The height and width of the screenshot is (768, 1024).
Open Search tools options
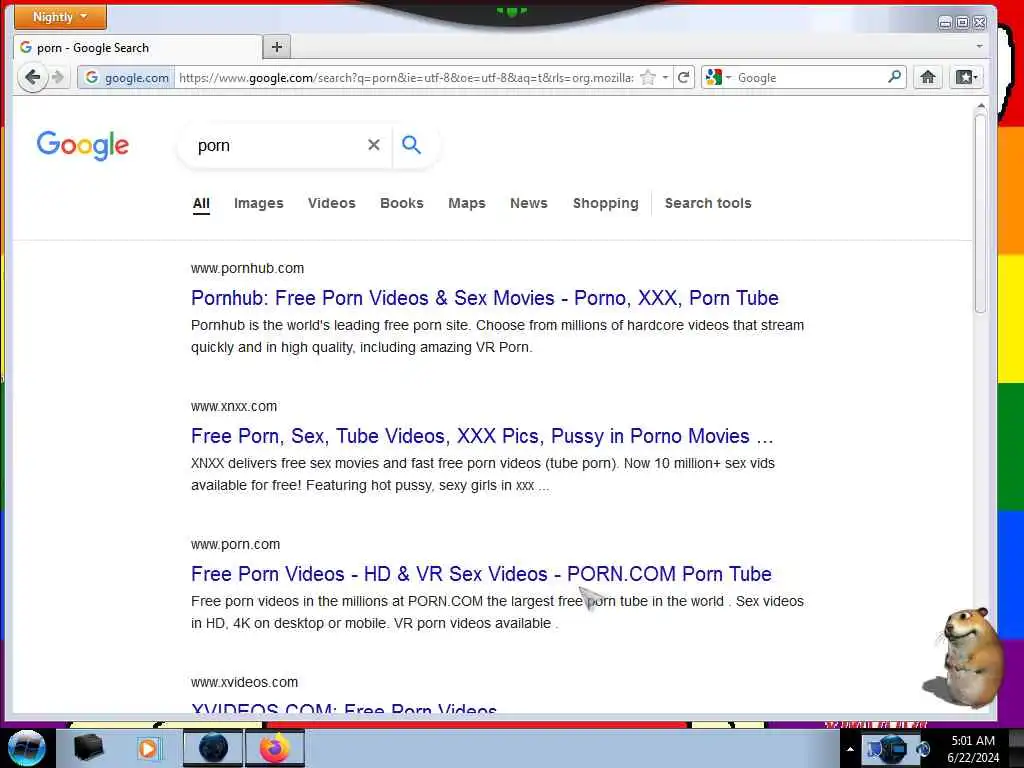708,203
